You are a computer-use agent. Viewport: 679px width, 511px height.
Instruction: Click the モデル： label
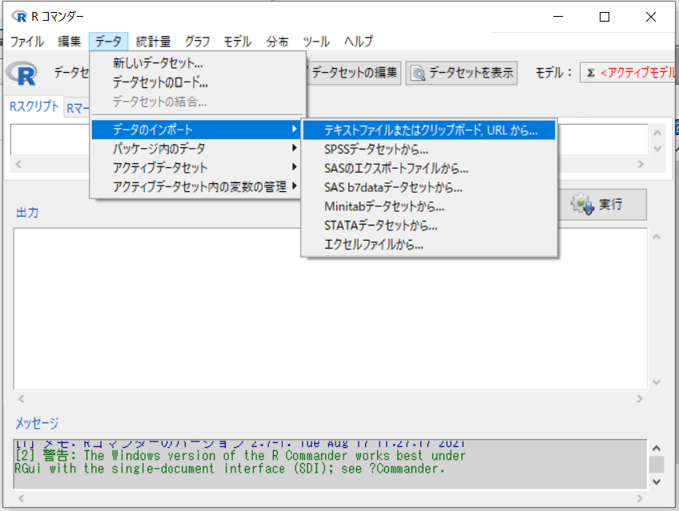[x=554, y=73]
